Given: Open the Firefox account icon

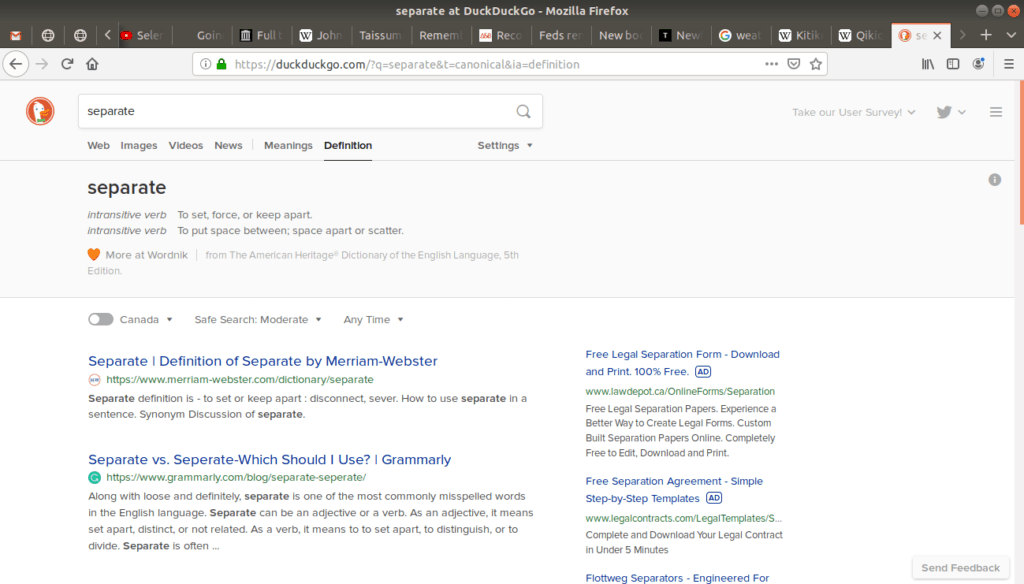Looking at the screenshot, I should pyautogui.click(x=978, y=64).
